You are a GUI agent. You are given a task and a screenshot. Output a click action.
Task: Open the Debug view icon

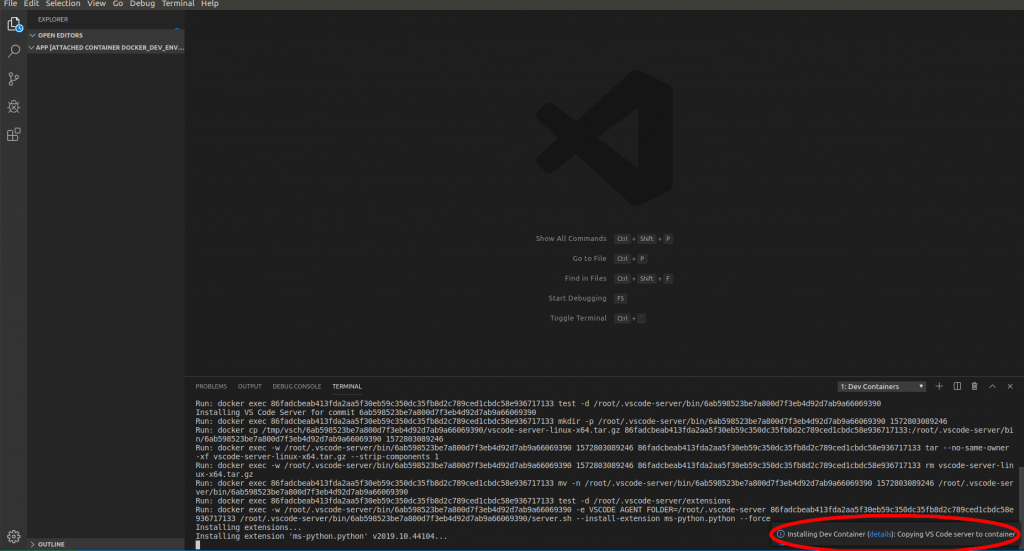tap(14, 106)
